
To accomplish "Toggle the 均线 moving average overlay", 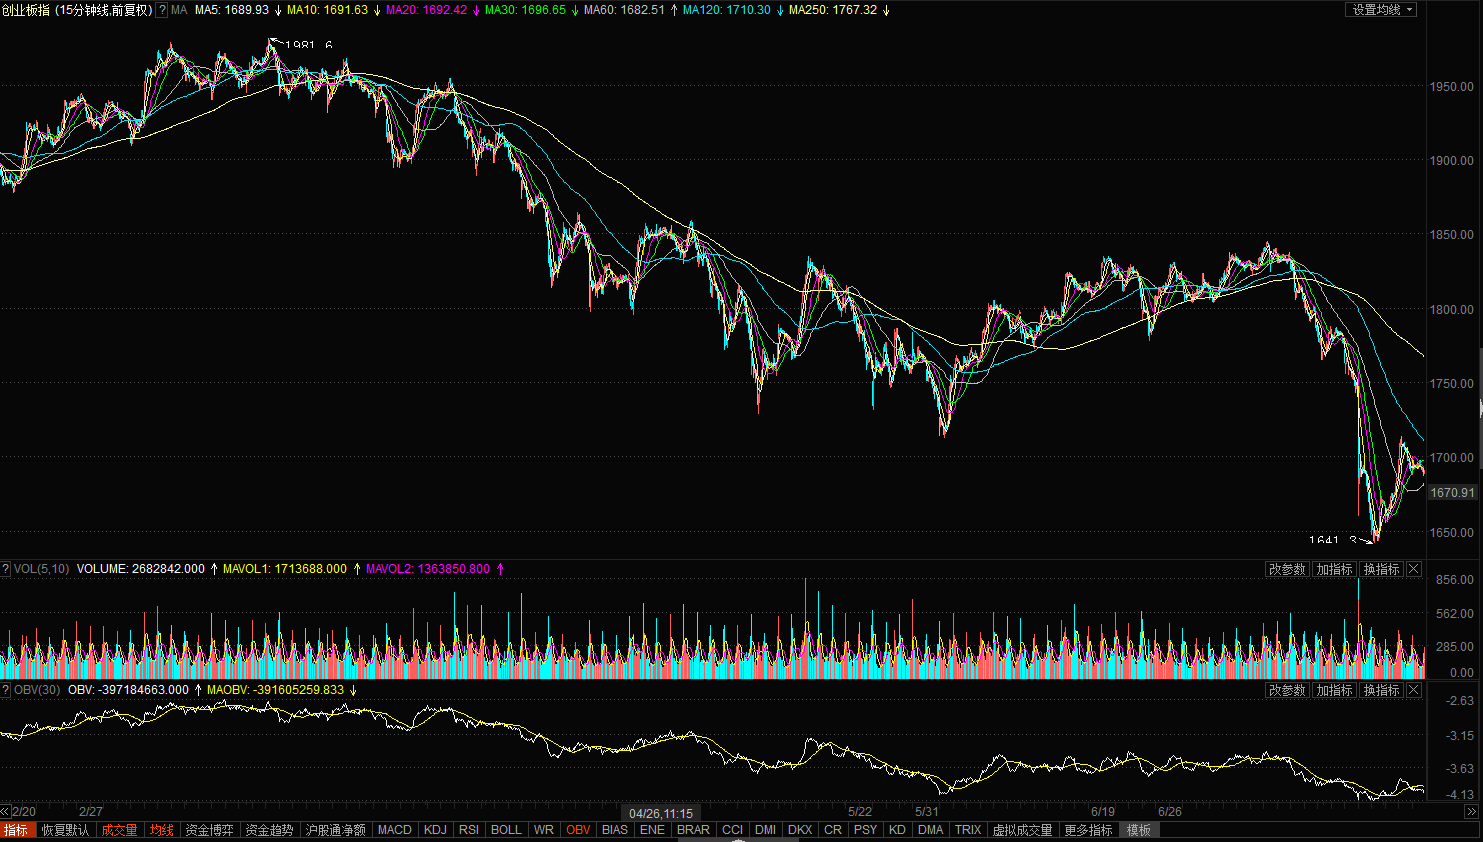I will [162, 830].
